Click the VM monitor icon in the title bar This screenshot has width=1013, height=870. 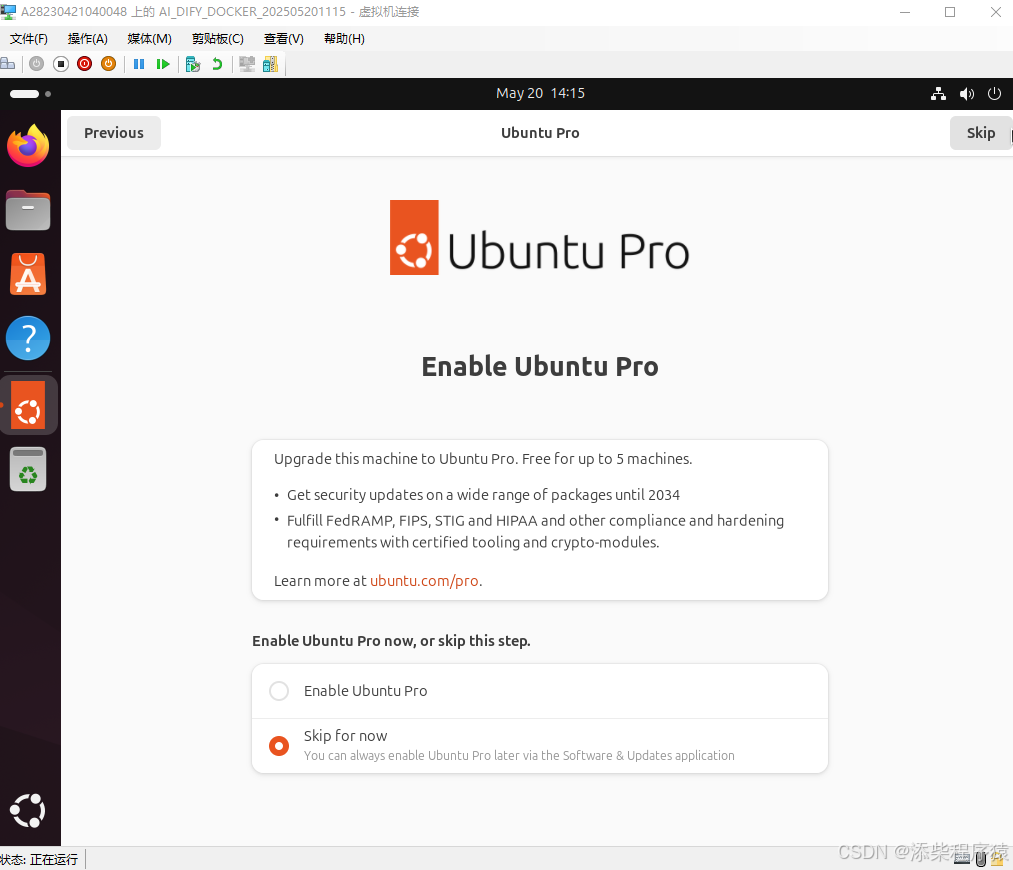(8, 12)
